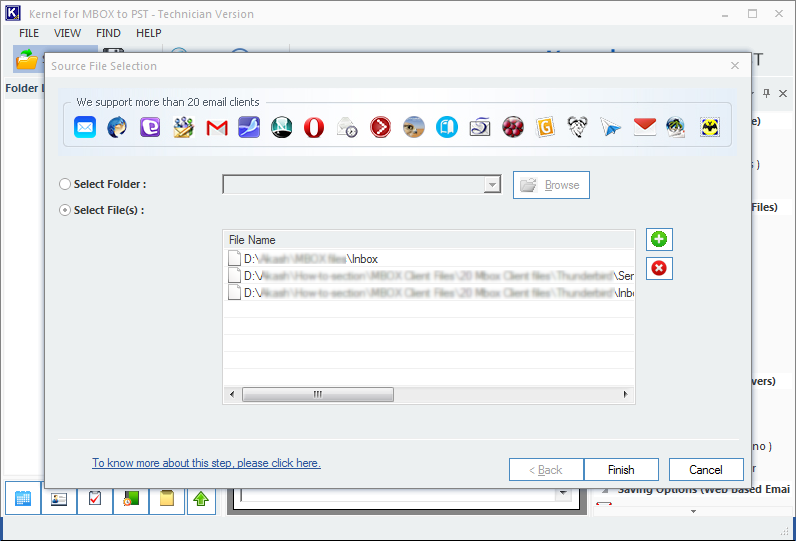Click the file list scroll left arrow

coord(232,394)
